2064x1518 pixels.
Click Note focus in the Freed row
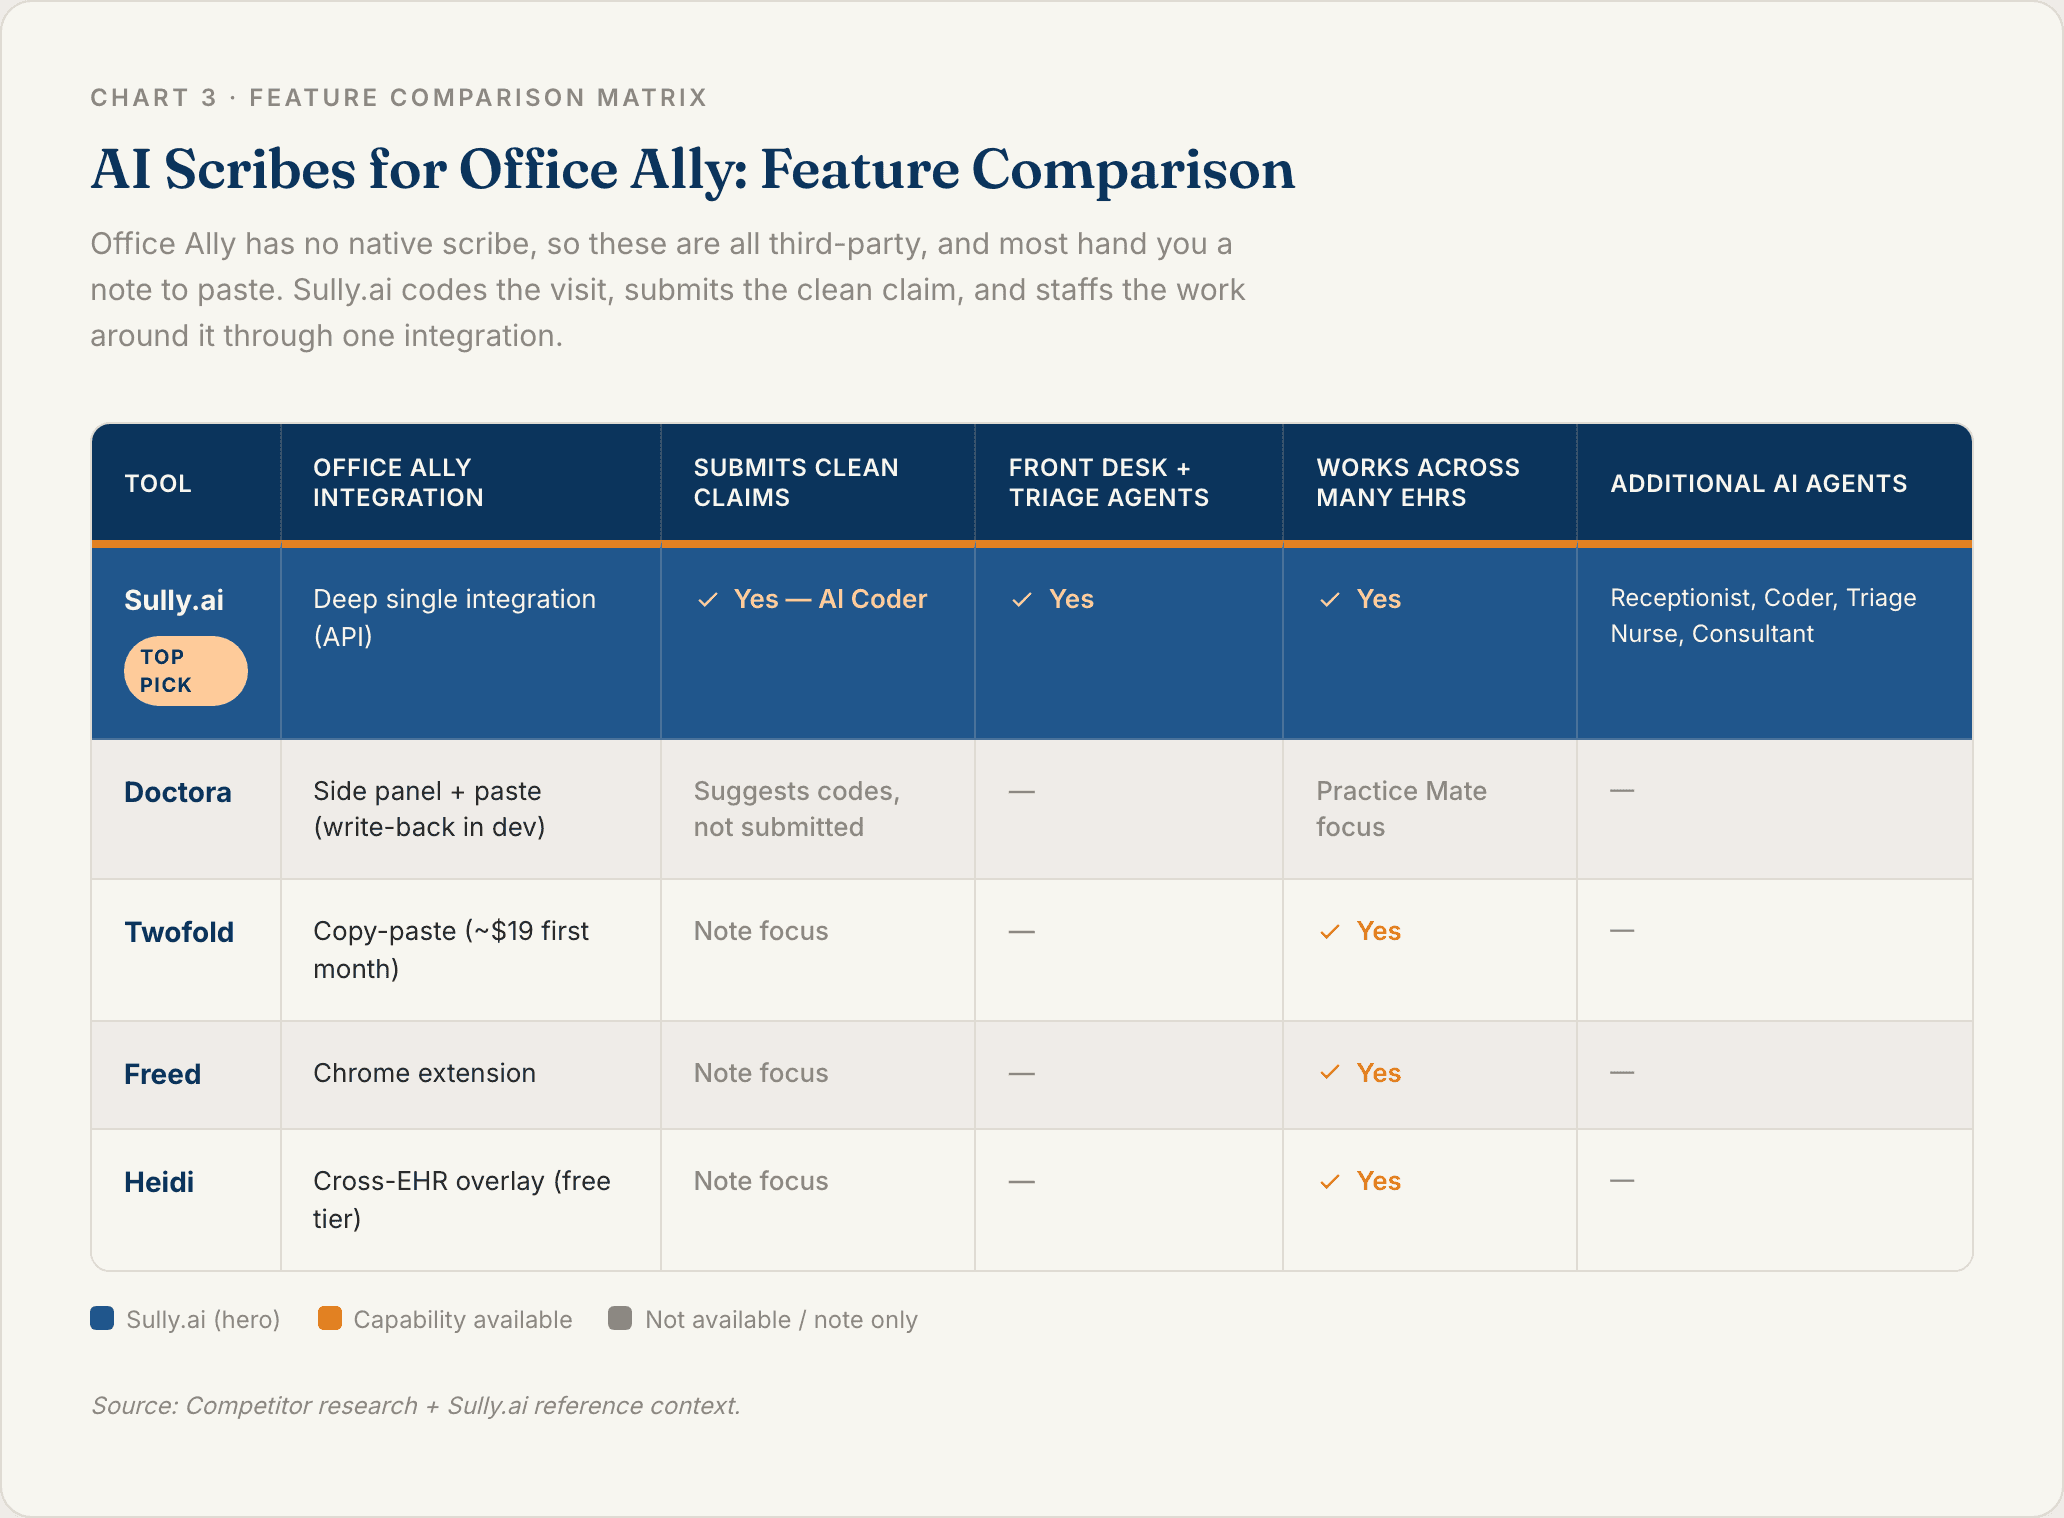(761, 1073)
